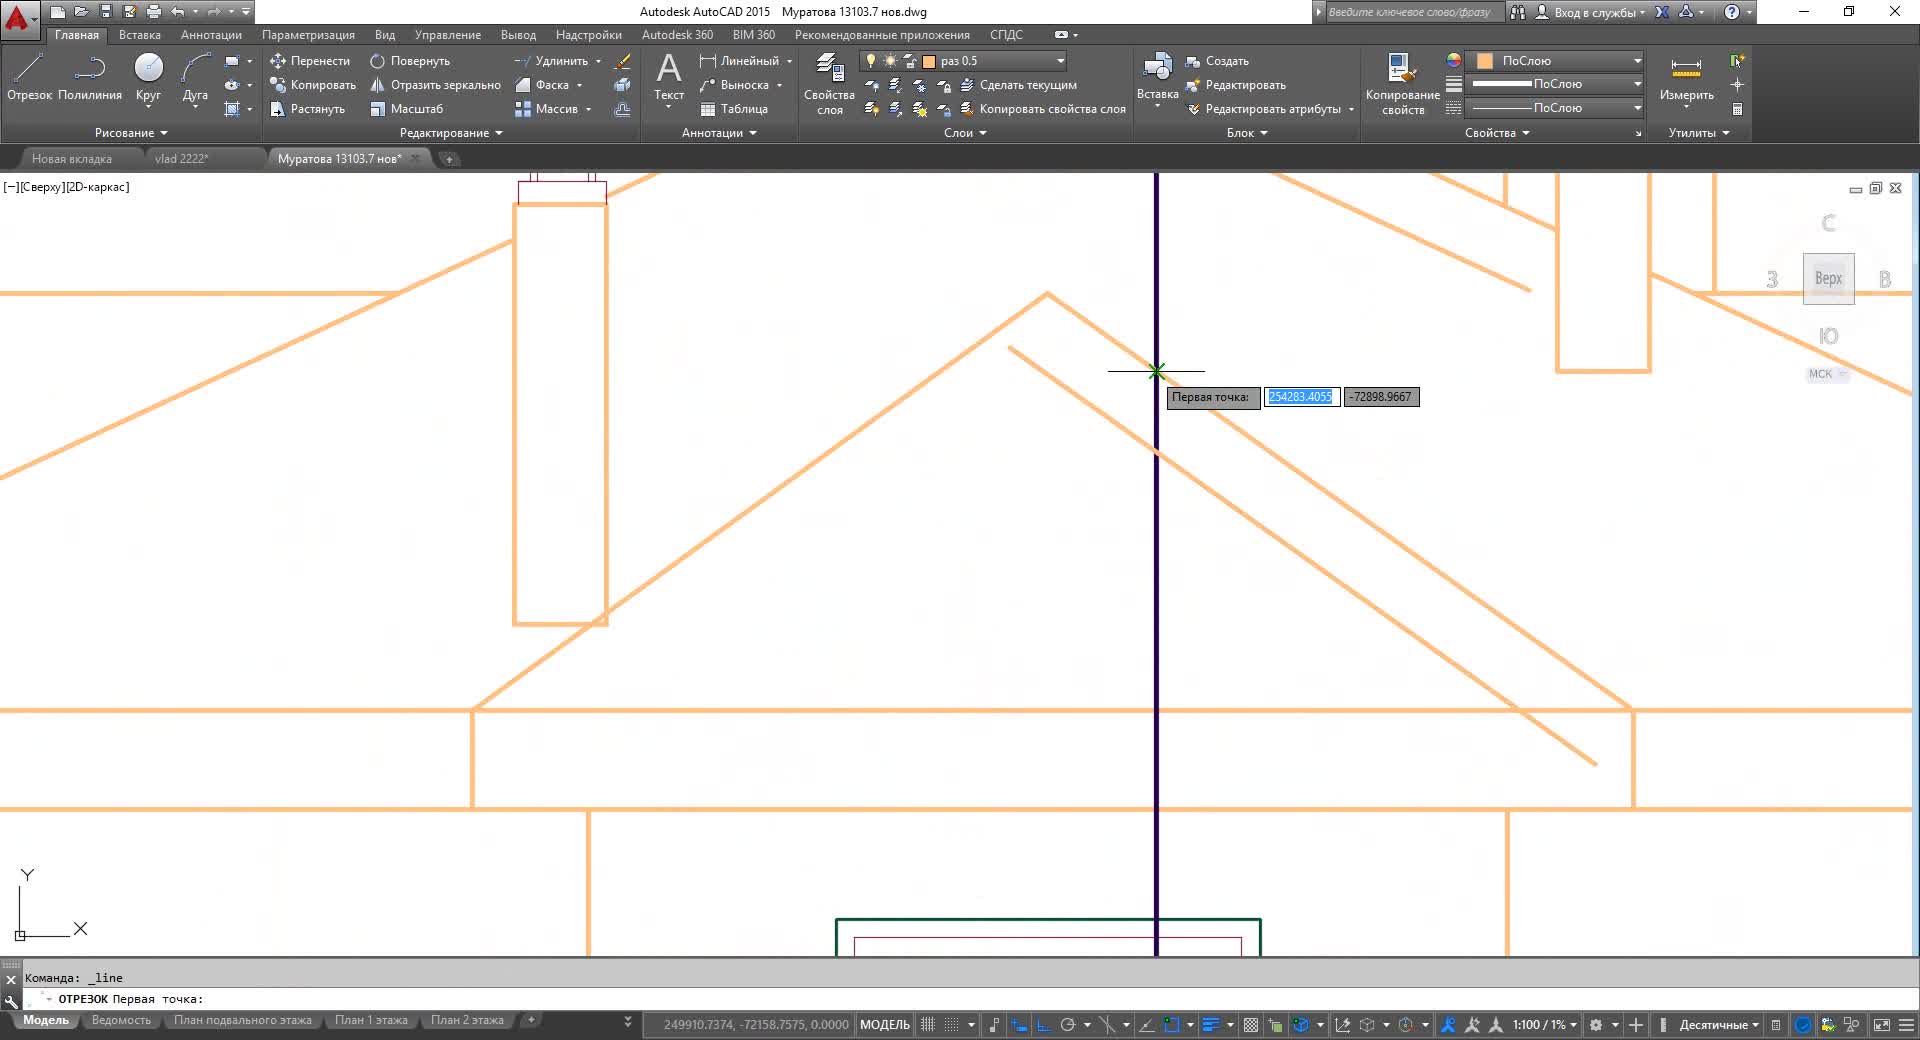Open the annotation scale 1:100 dropdown
Viewport: 1920px width, 1040px height.
click(1545, 1025)
